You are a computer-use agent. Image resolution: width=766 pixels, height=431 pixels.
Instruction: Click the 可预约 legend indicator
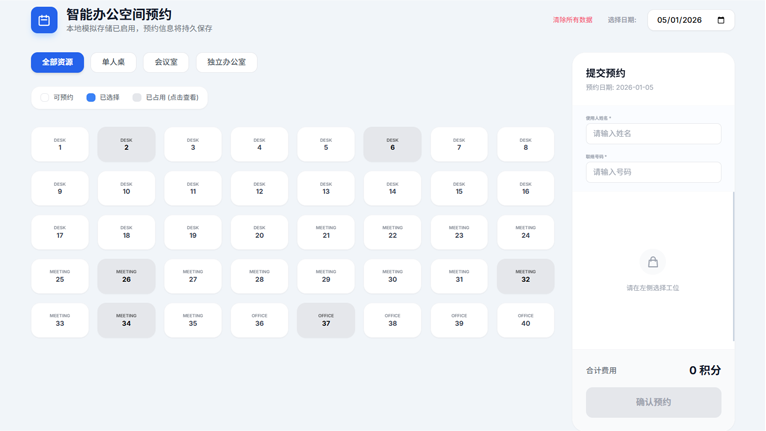click(x=45, y=97)
